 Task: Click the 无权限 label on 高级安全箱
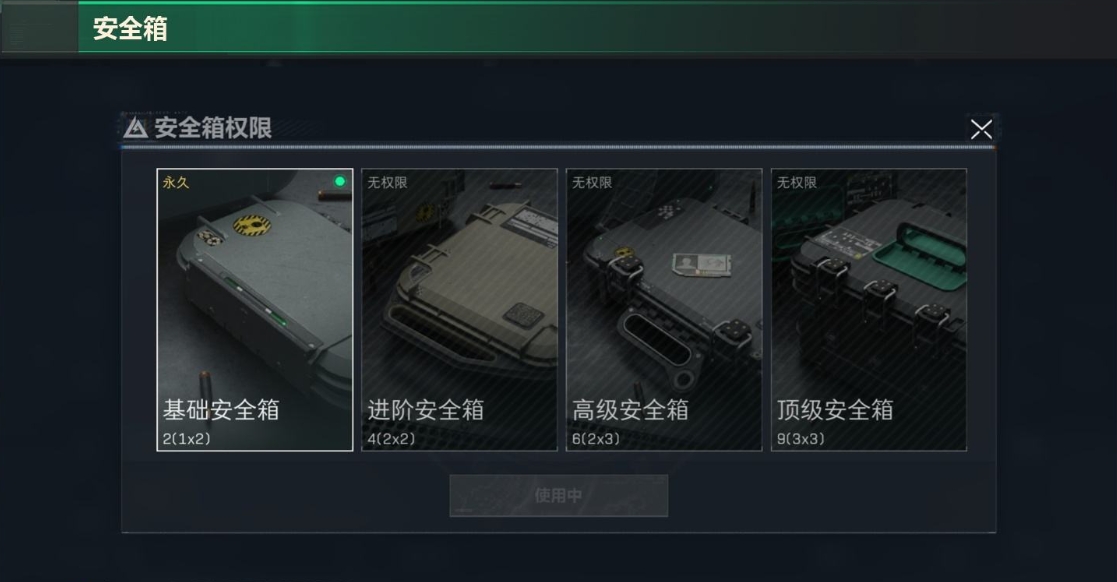(592, 182)
